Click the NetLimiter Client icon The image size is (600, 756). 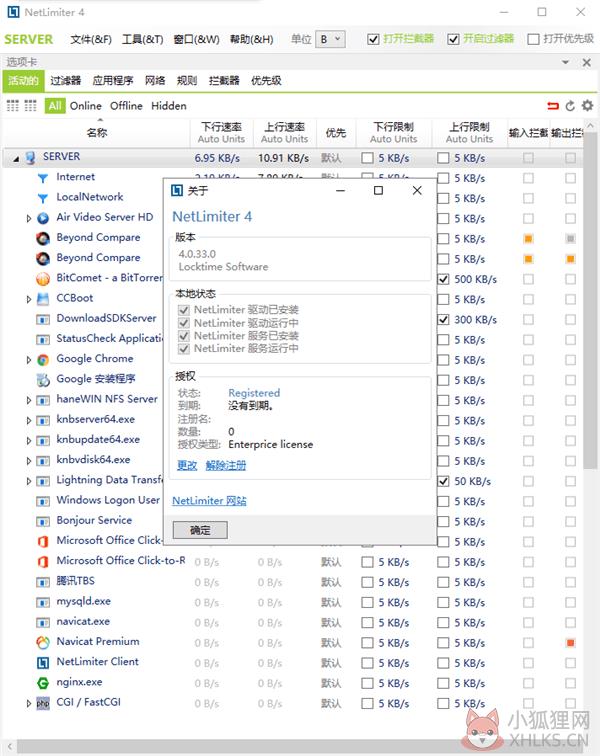[x=43, y=662]
